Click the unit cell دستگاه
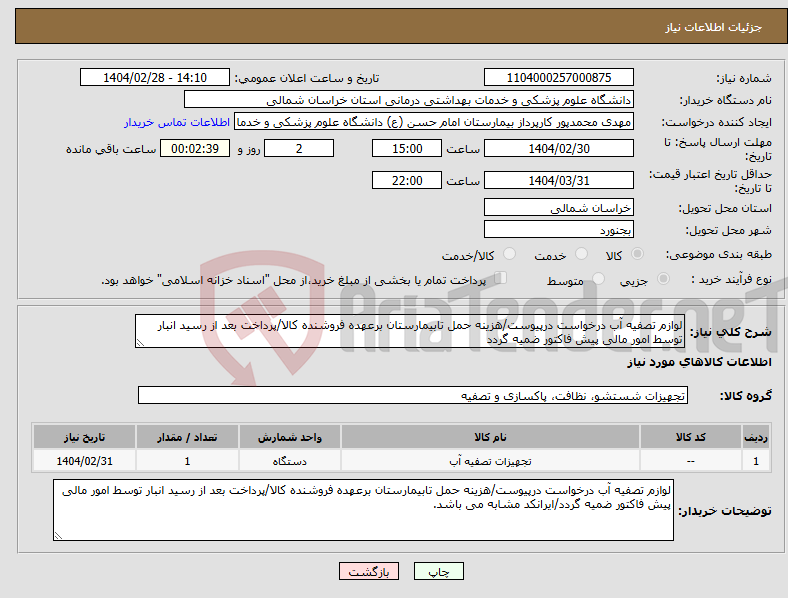Screen dimensions: 788x598 point(289,461)
